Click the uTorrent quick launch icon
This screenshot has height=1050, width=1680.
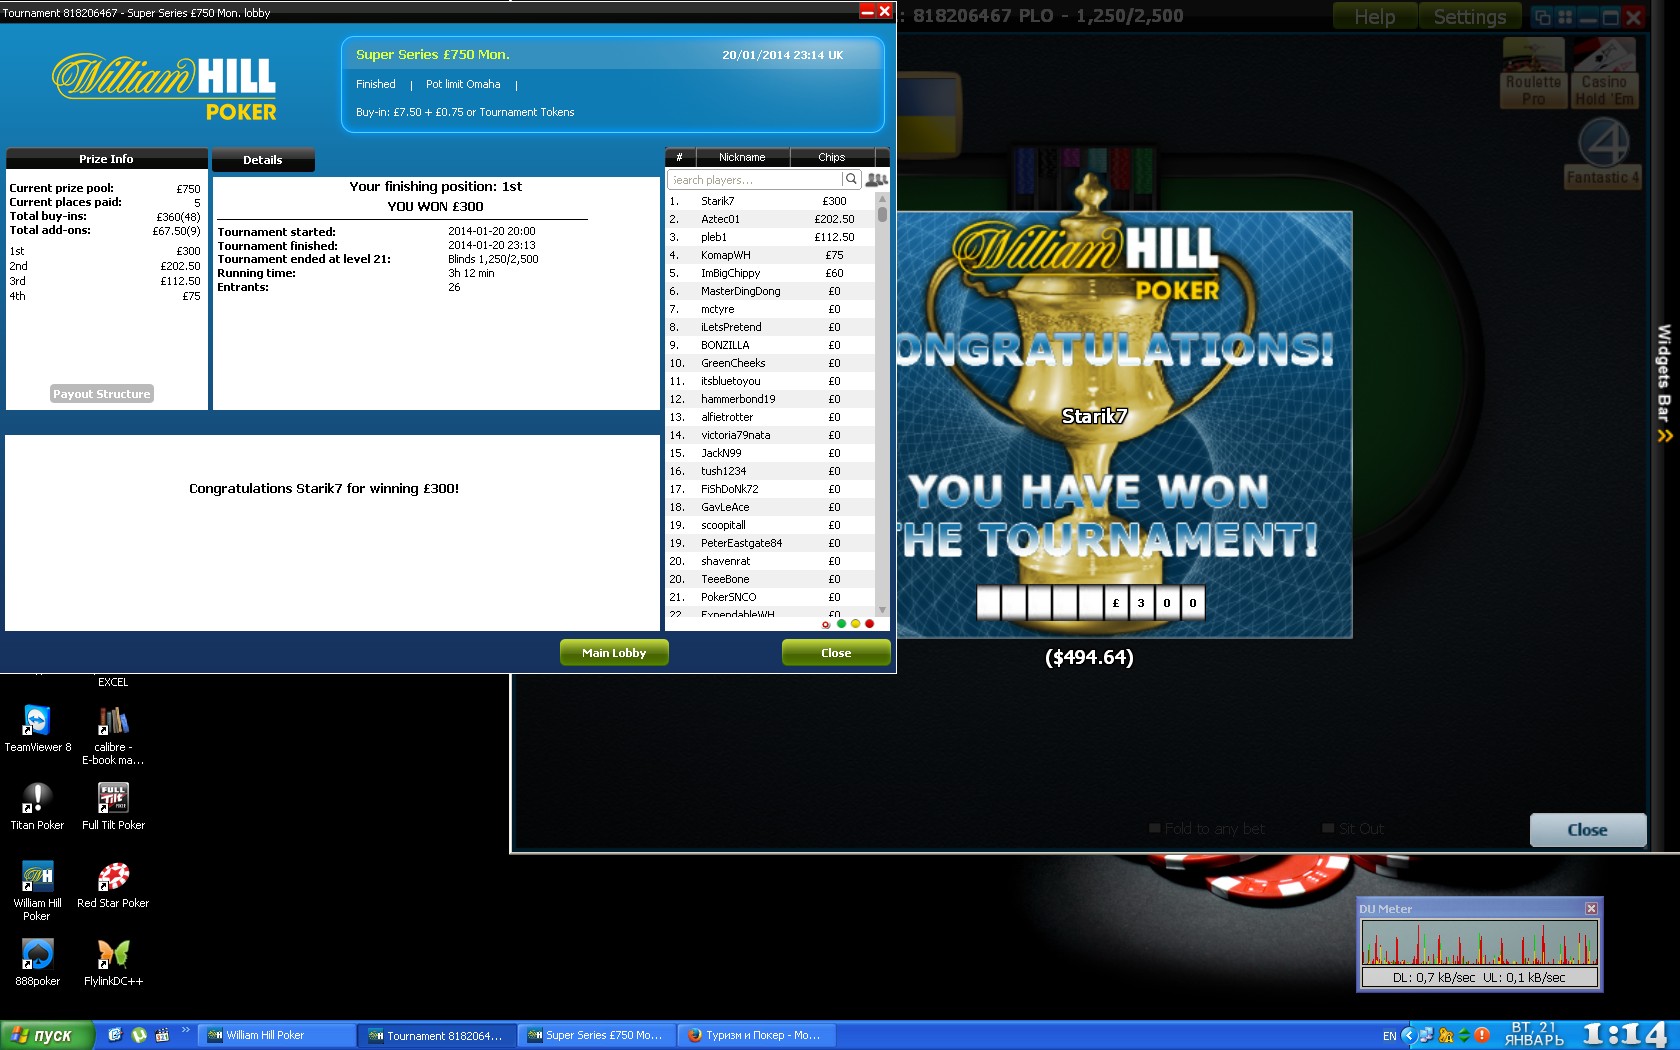[139, 1035]
